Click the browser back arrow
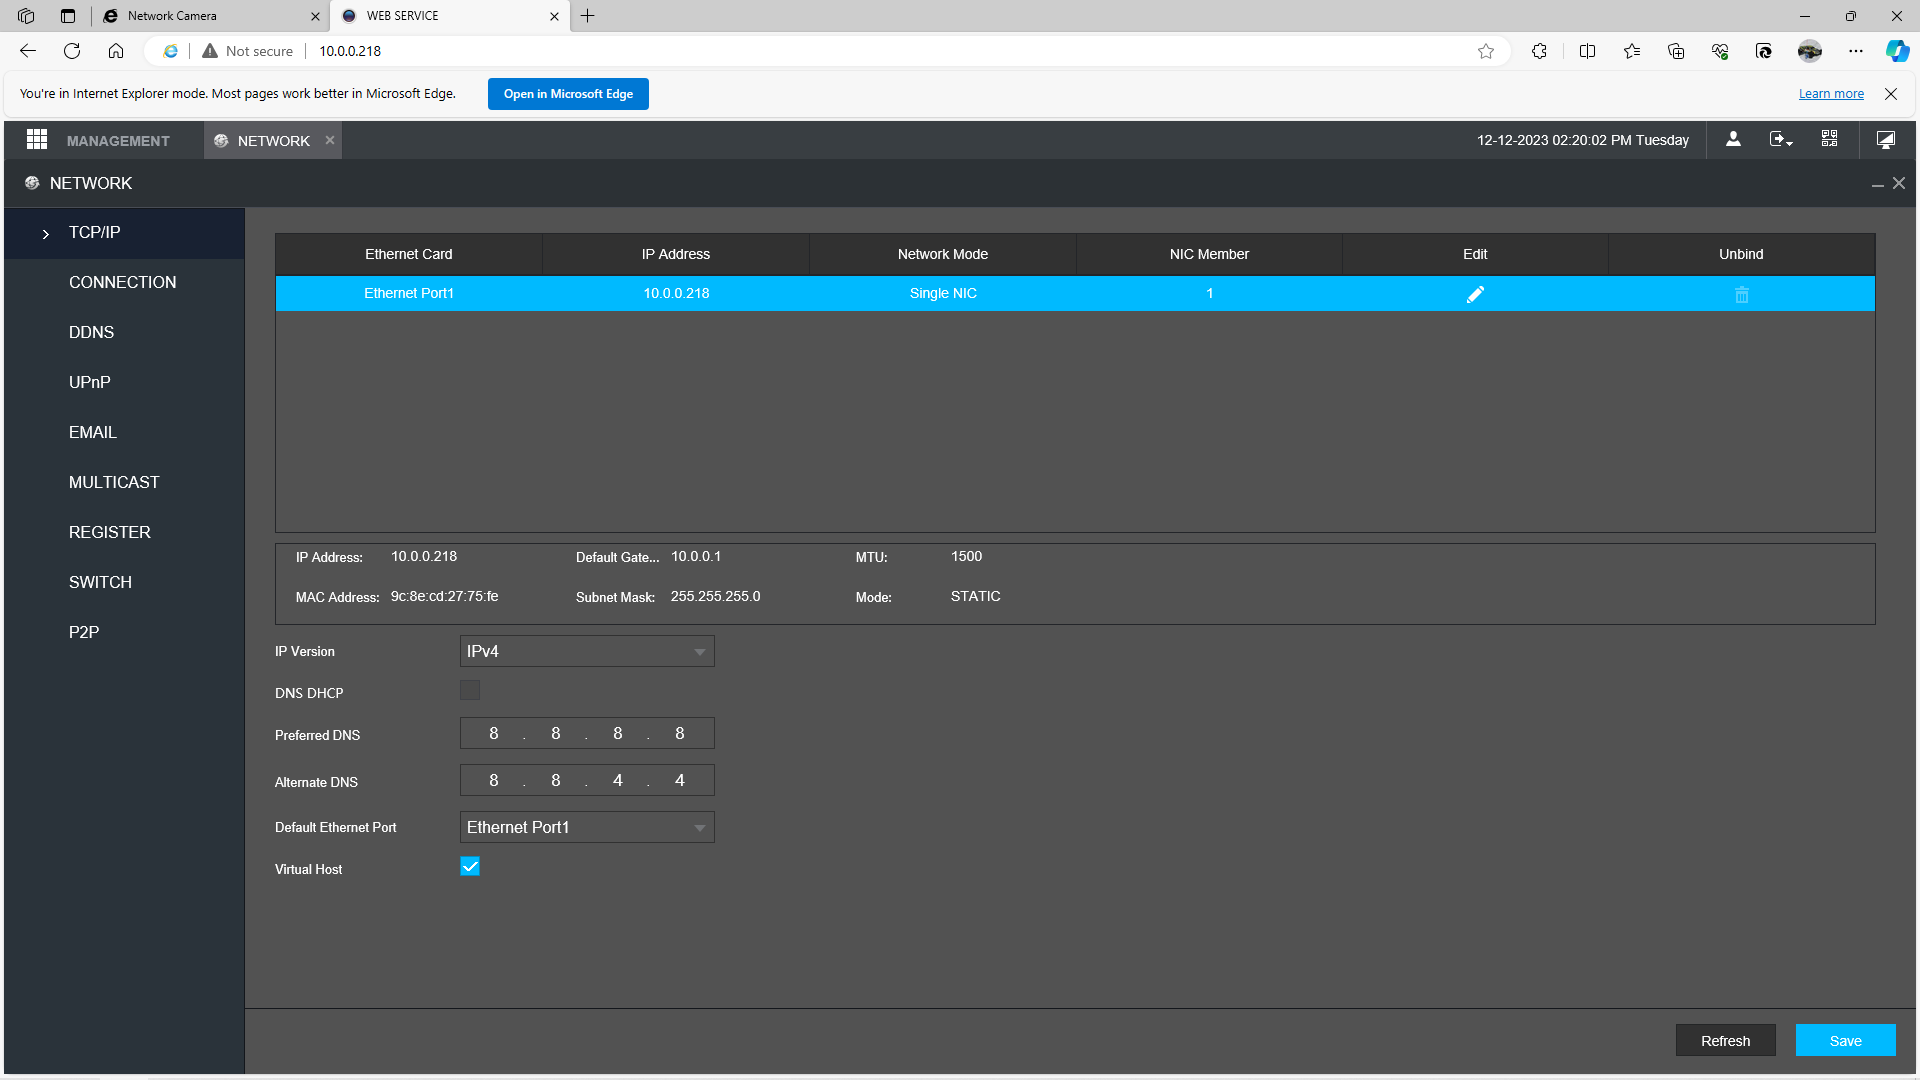The height and width of the screenshot is (1080, 1920). click(x=28, y=51)
